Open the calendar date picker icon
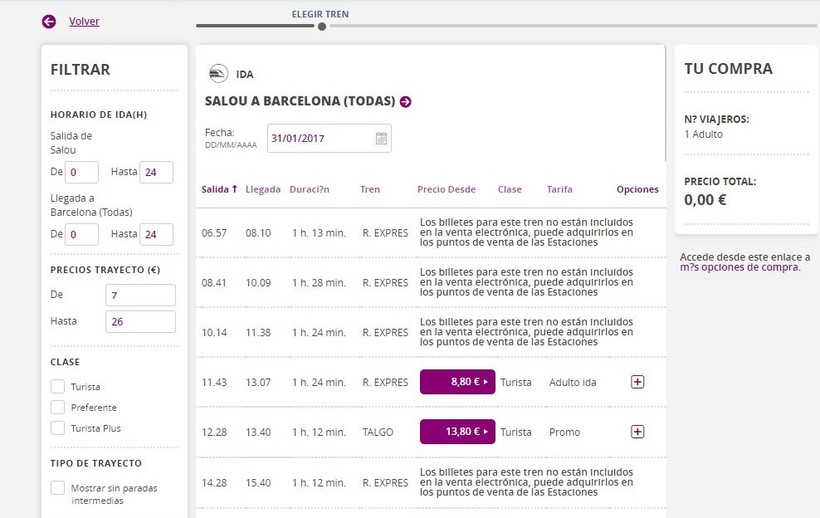Screen dimensions: 820x518 (x=381, y=138)
